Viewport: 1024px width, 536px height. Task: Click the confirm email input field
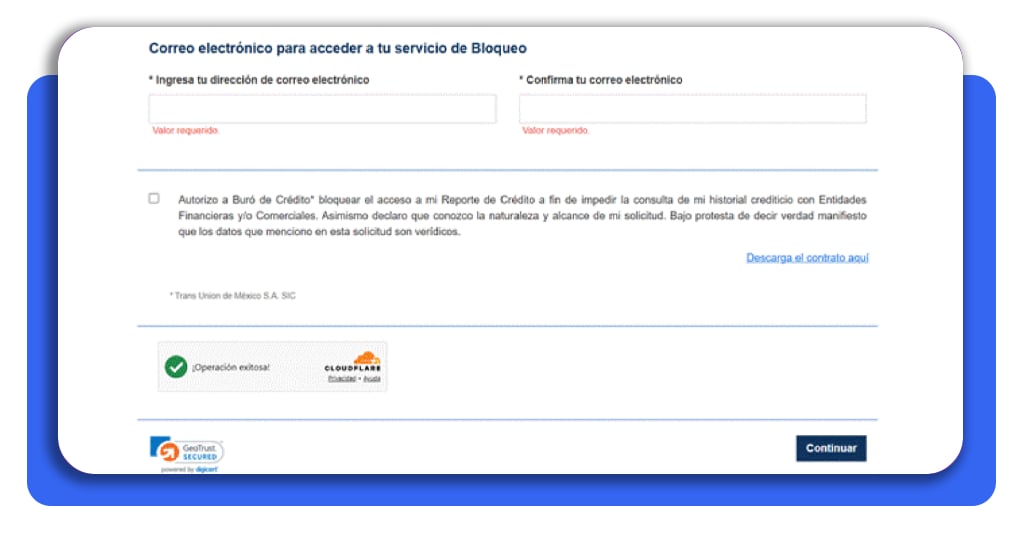point(692,109)
